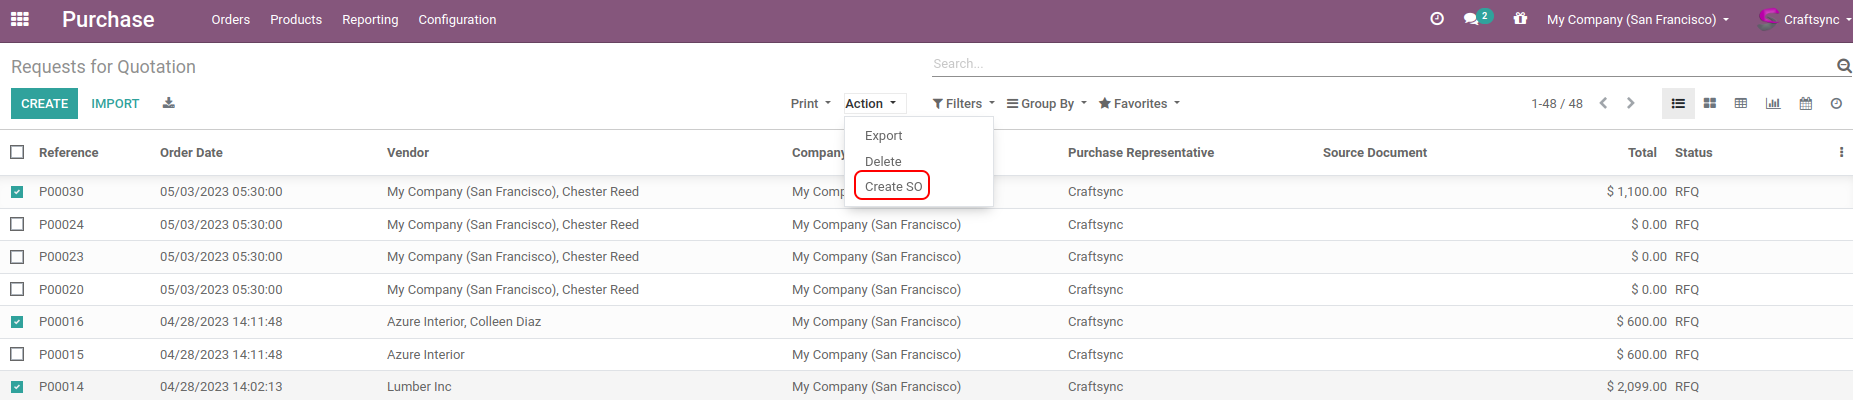Click the CREATE button
The image size is (1853, 400).
pyautogui.click(x=44, y=104)
